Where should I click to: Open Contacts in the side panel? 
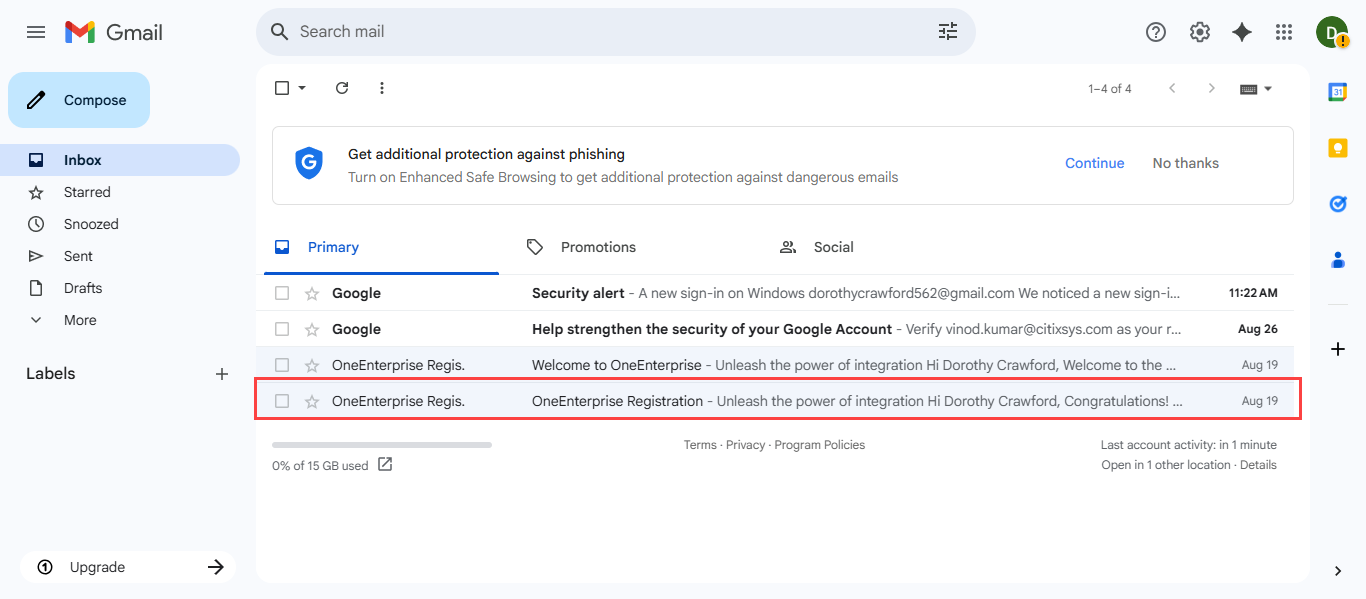point(1337,260)
